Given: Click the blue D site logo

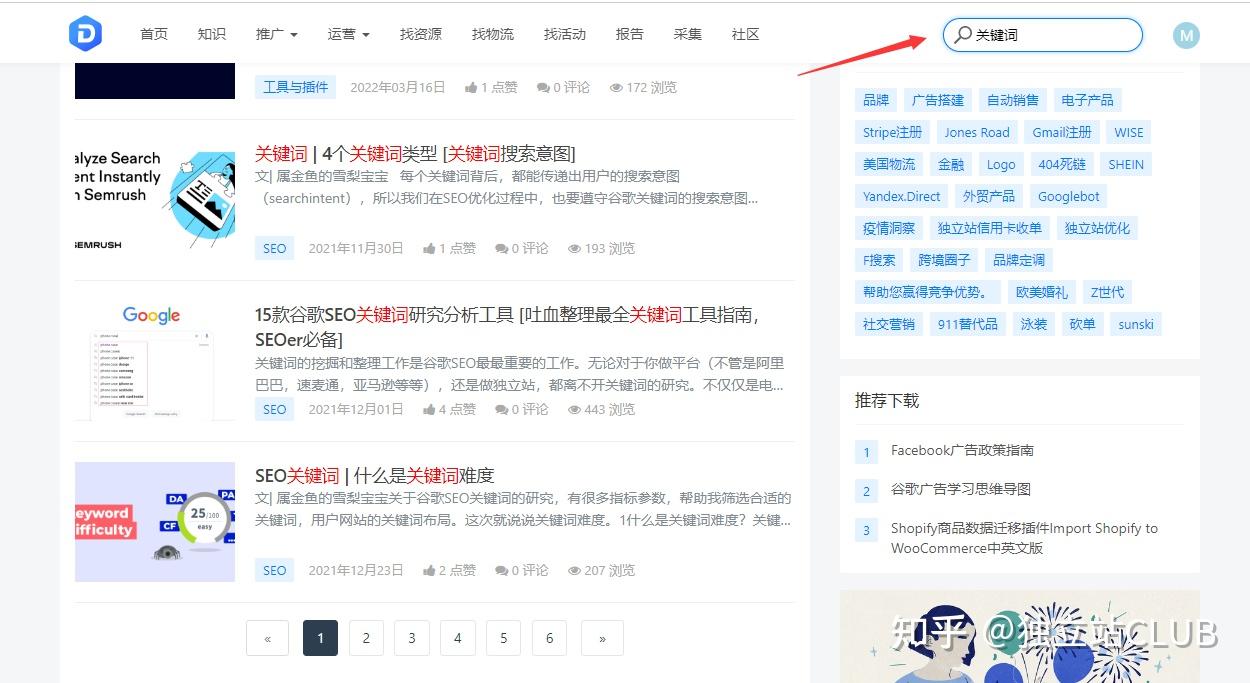Looking at the screenshot, I should pos(85,32).
